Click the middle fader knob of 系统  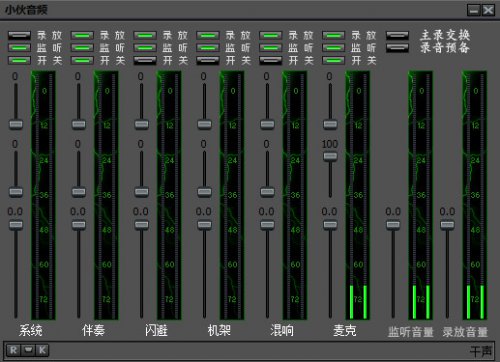click(16, 192)
